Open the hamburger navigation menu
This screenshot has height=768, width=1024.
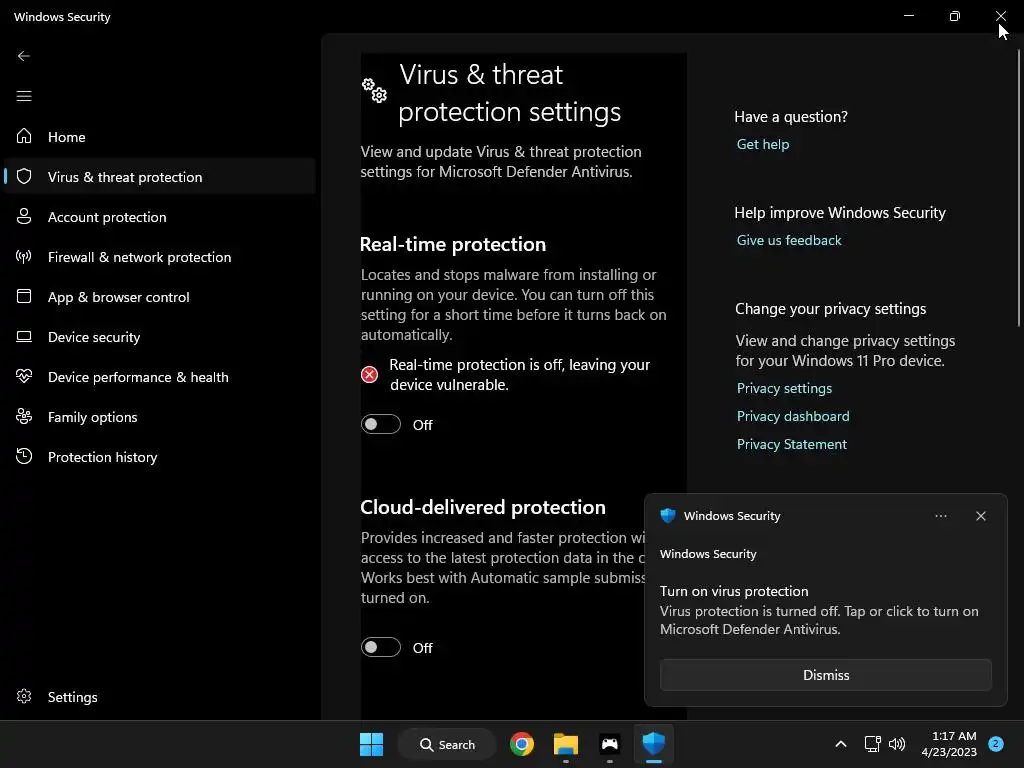pyautogui.click(x=24, y=96)
